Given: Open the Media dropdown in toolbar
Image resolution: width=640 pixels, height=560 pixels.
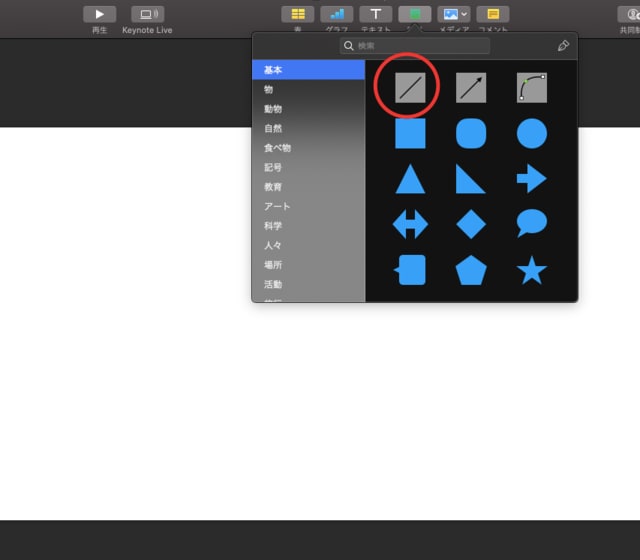Looking at the screenshot, I should (454, 14).
